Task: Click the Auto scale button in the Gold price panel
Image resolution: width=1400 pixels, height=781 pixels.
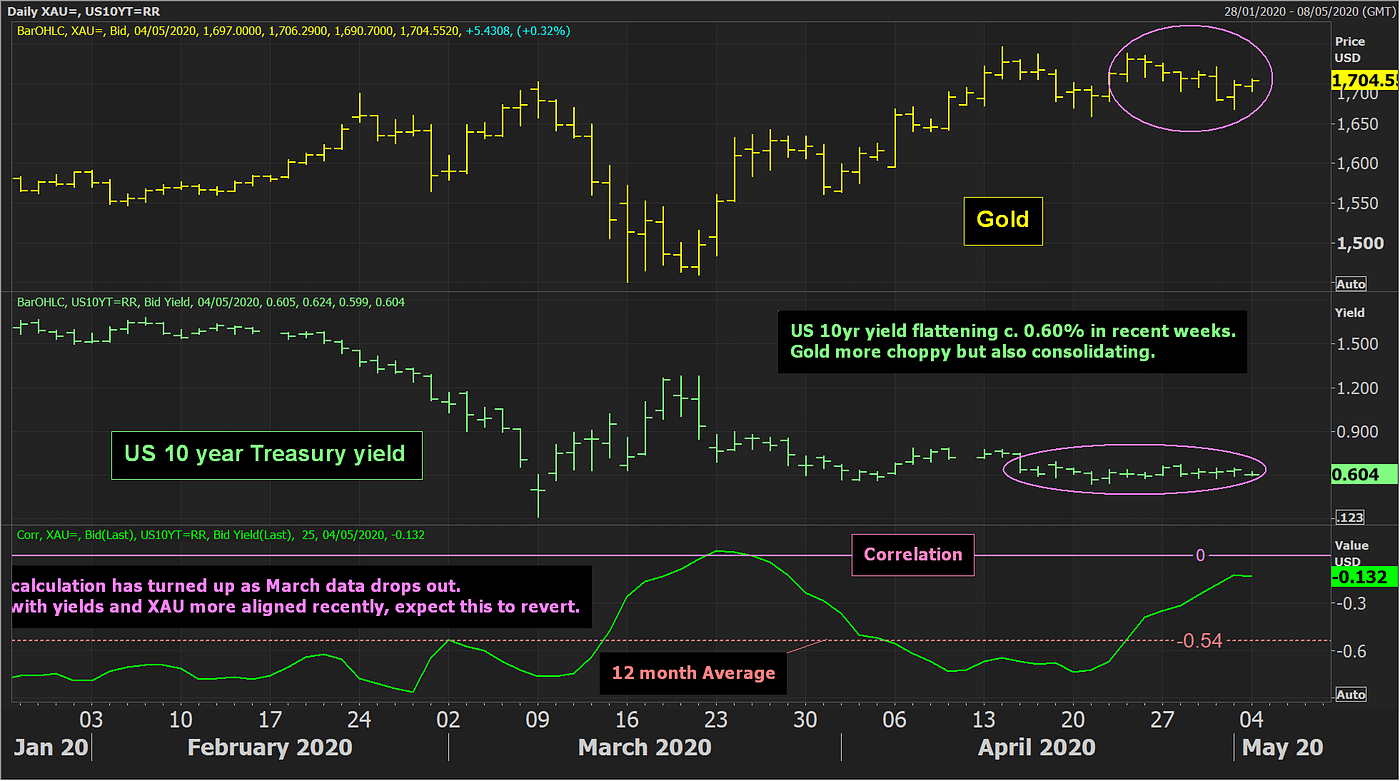Action: 1350,284
